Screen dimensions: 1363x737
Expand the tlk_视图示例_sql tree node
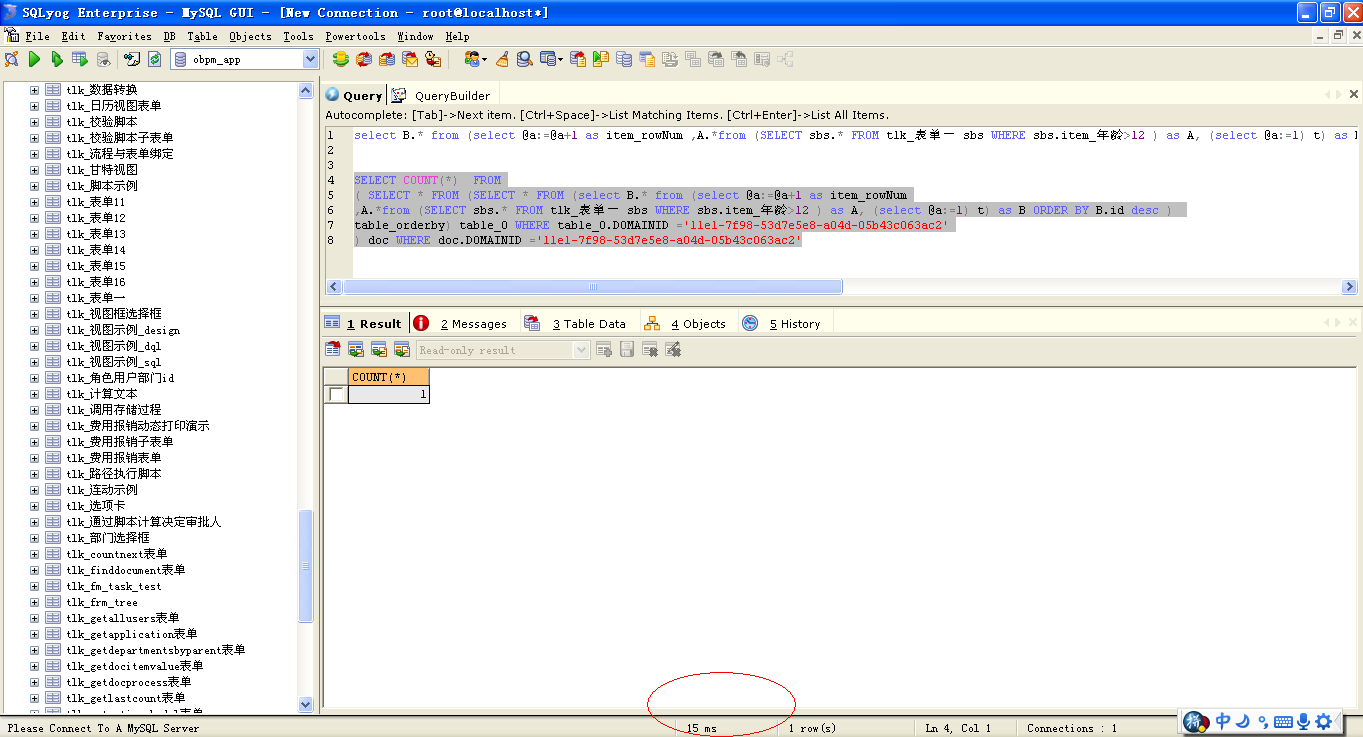34,361
